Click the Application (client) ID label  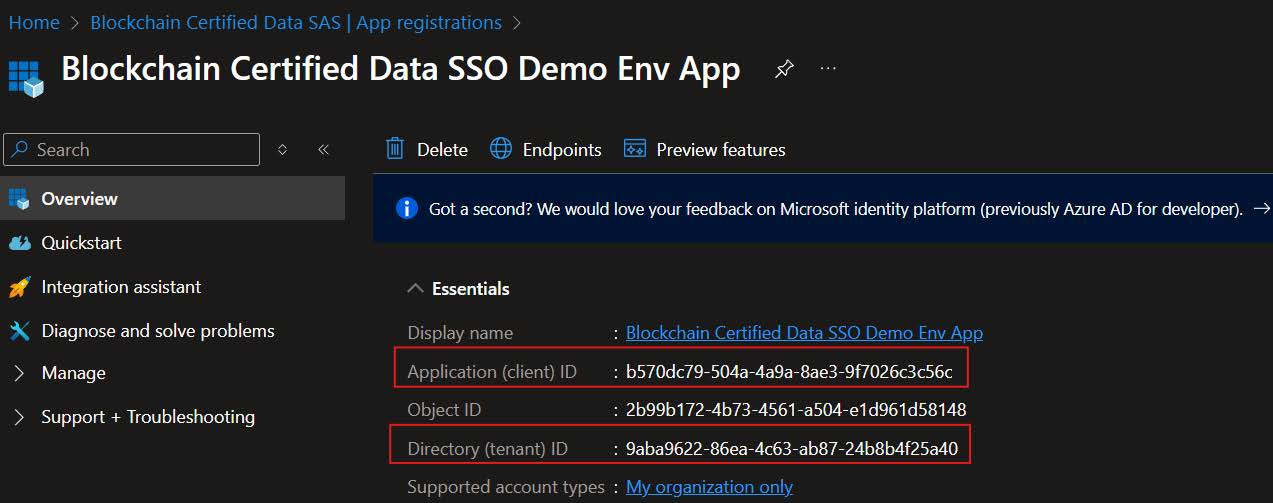click(x=492, y=372)
